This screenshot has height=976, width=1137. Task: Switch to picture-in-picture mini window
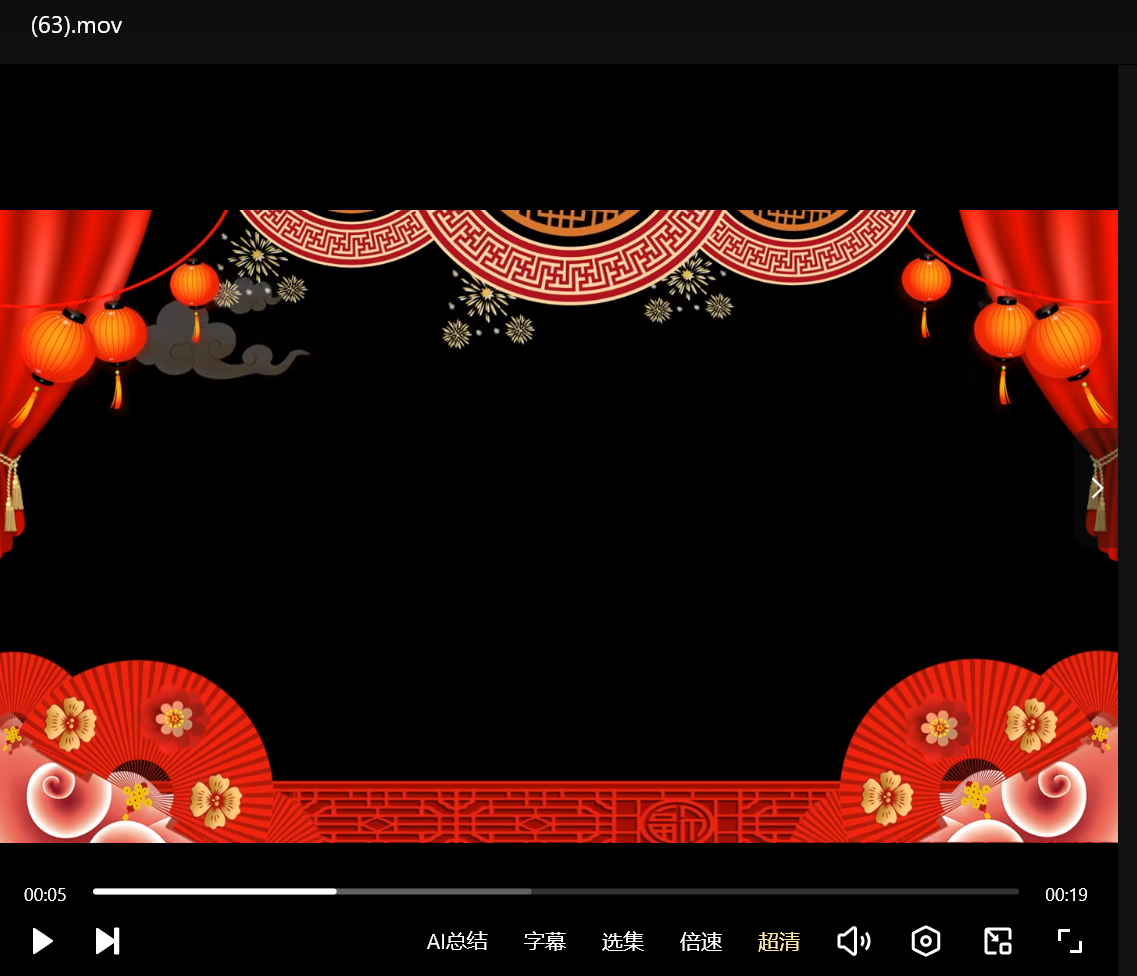point(998,941)
